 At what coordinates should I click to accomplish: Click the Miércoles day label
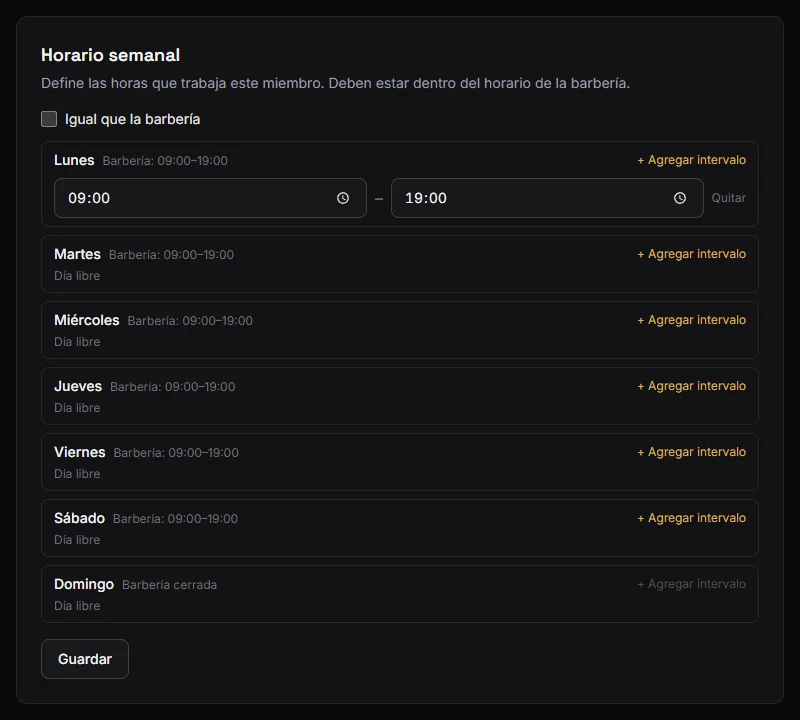tap(87, 320)
